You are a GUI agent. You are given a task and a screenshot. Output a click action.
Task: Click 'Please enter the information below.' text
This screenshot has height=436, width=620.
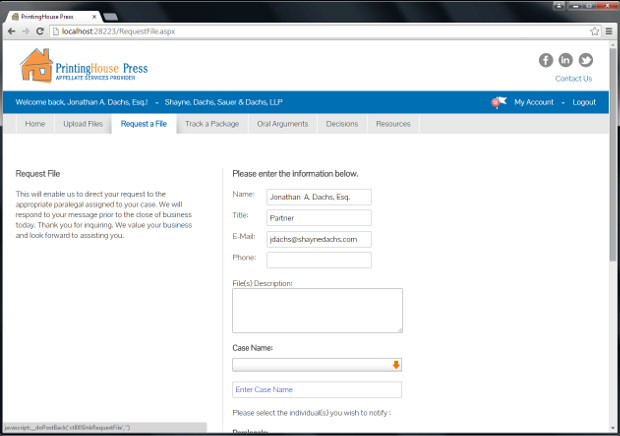(x=295, y=174)
